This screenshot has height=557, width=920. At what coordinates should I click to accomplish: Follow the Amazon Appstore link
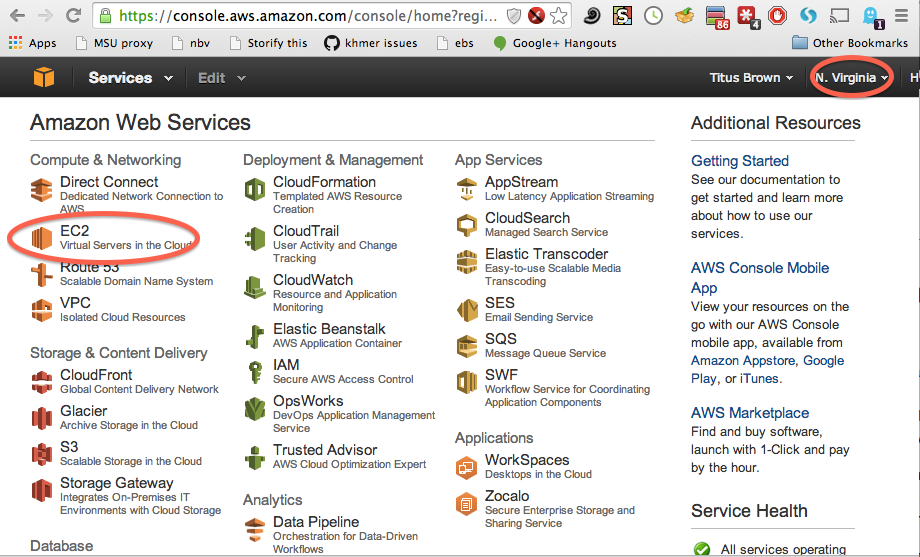(743, 360)
